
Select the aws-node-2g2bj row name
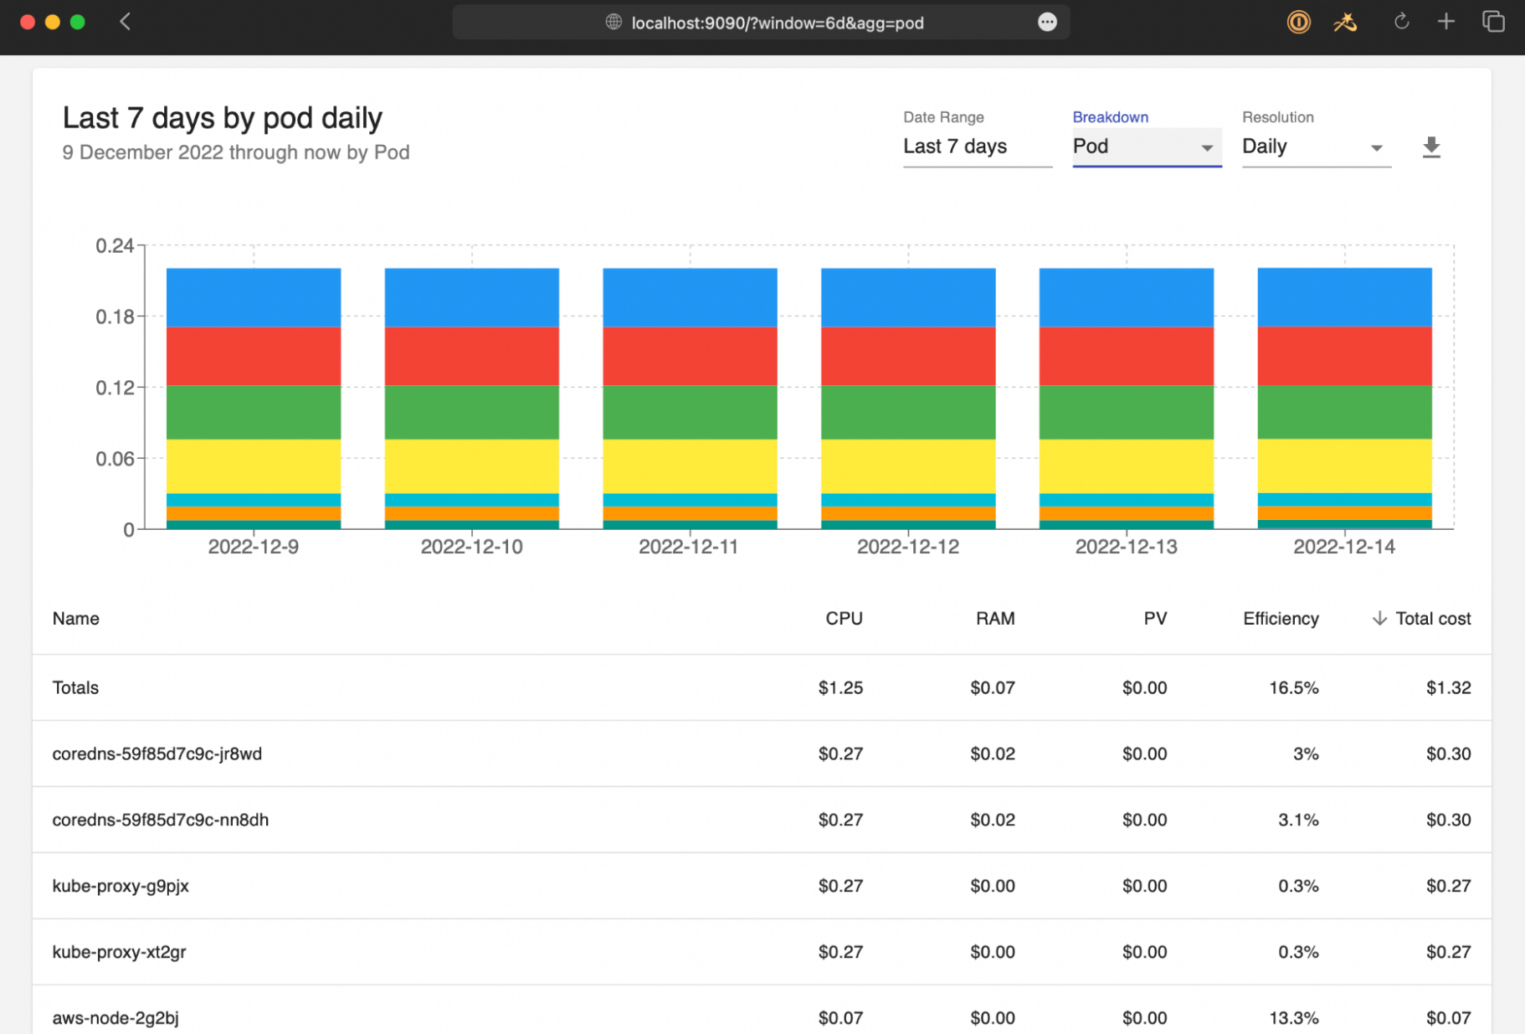click(x=115, y=1018)
